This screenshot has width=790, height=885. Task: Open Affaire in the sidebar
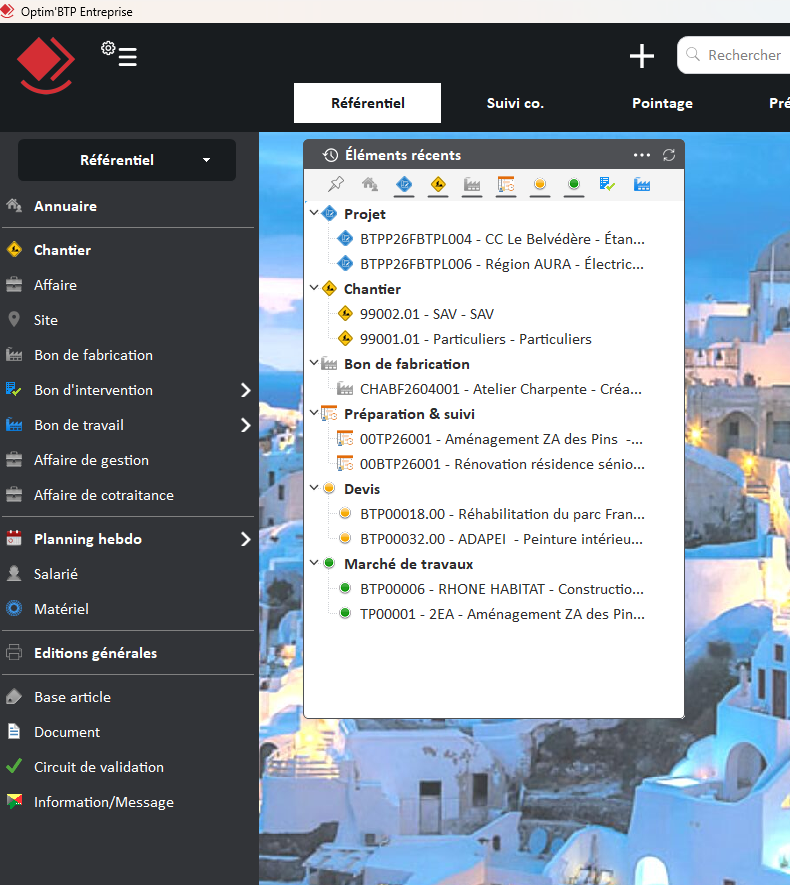tap(55, 285)
